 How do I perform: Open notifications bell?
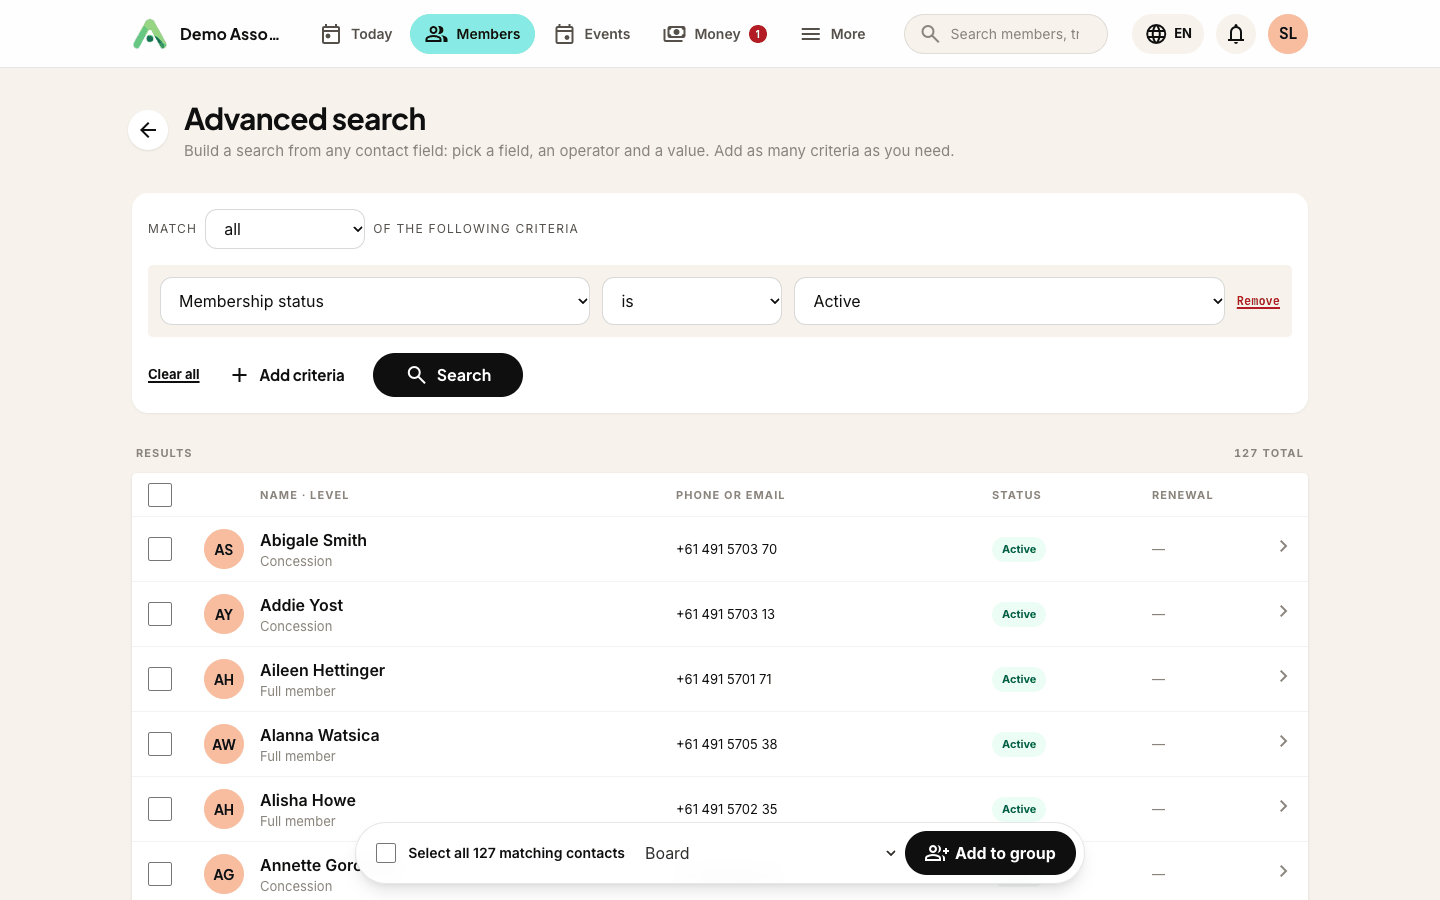(1236, 34)
